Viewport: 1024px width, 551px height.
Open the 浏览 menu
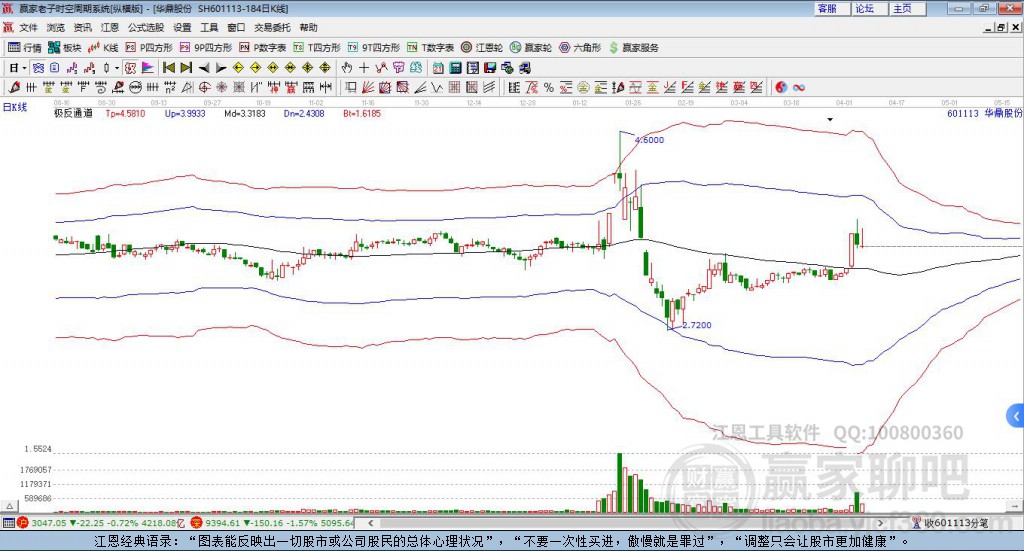click(56, 27)
